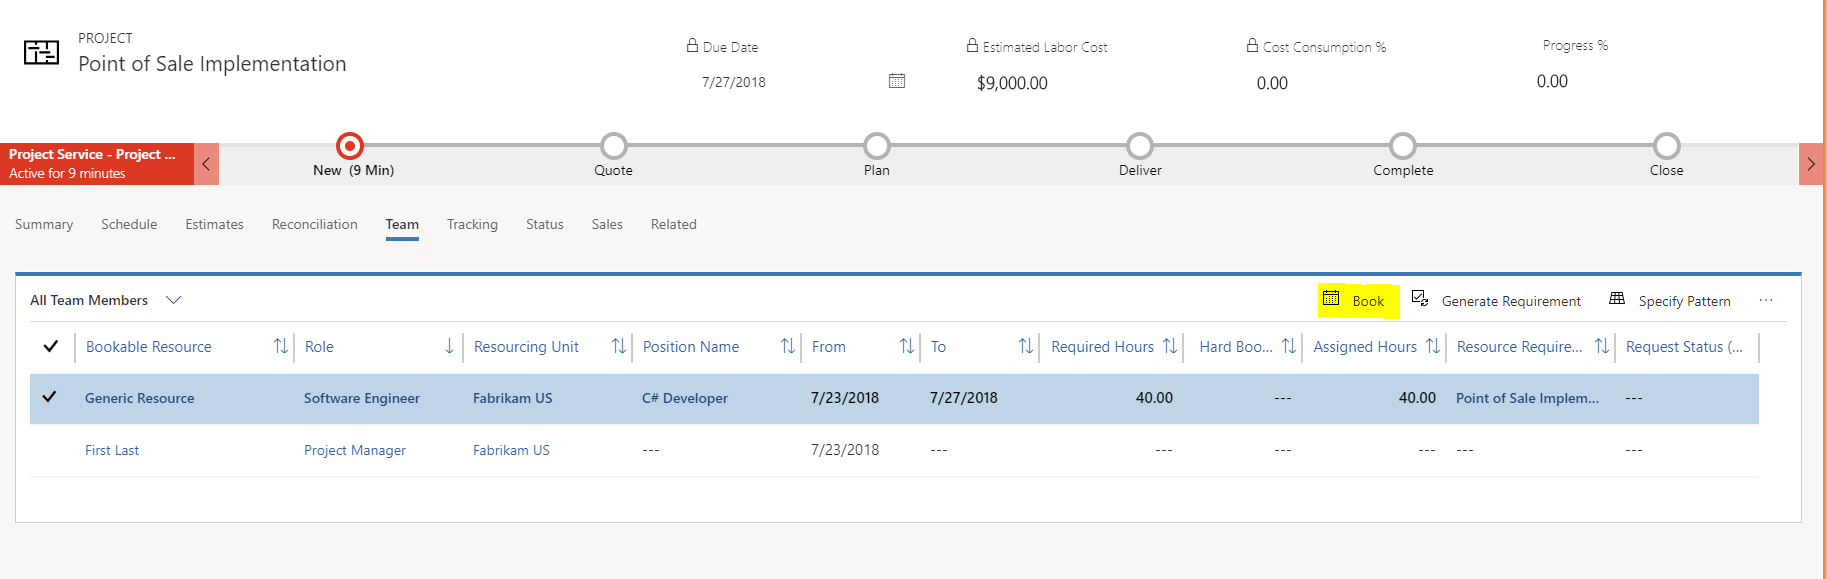
Task: Open the Generic Resource link
Action: [x=140, y=398]
